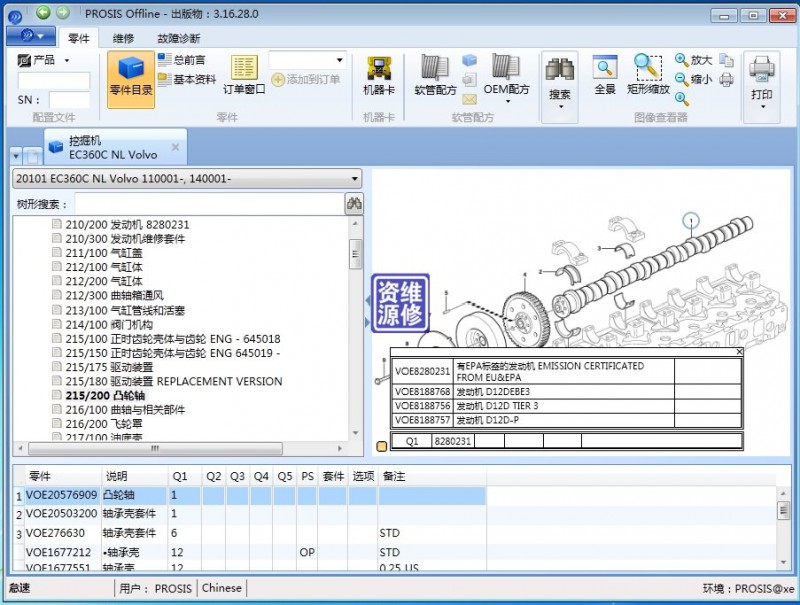Image resolution: width=800 pixels, height=605 pixels.
Task: Click the yellow note icon under the diagram
Action: [x=382, y=446]
